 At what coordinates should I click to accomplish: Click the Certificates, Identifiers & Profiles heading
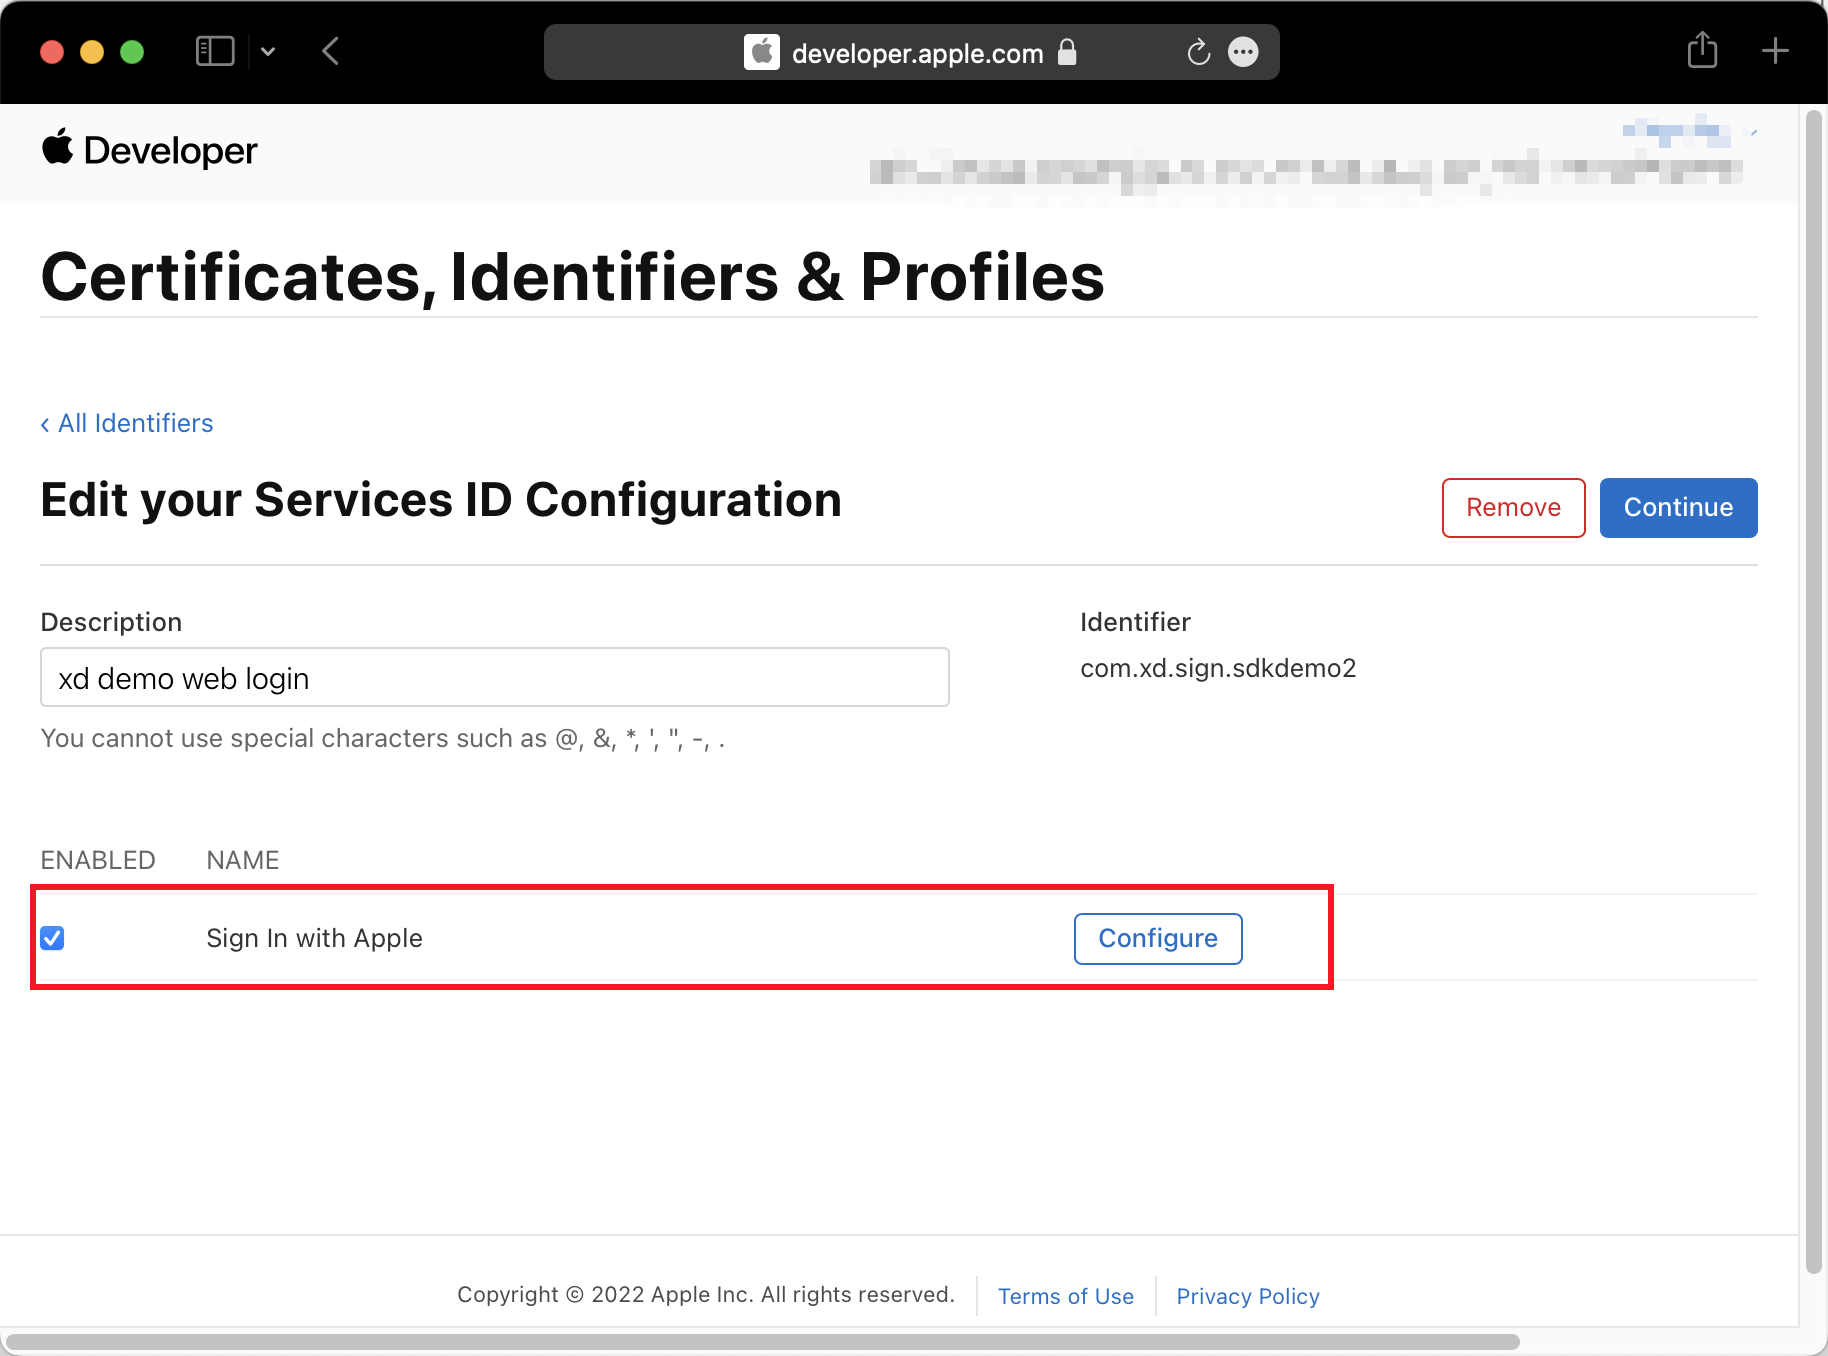click(x=573, y=277)
